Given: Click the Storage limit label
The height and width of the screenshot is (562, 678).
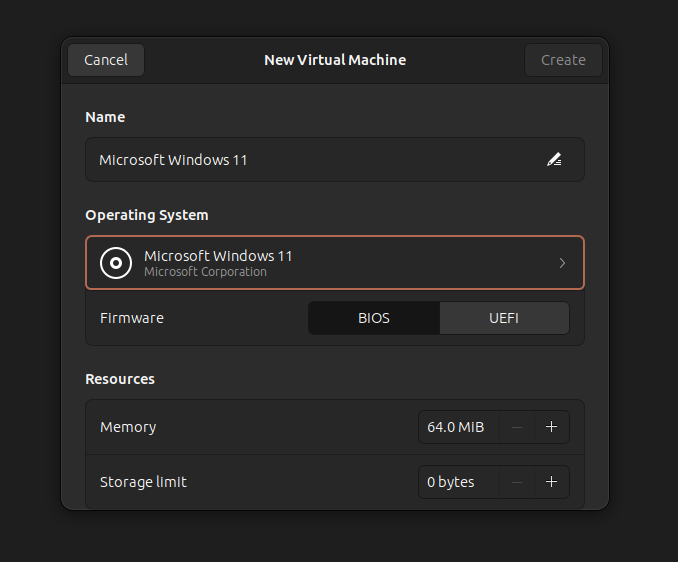Looking at the screenshot, I should pyautogui.click(x=143, y=482).
